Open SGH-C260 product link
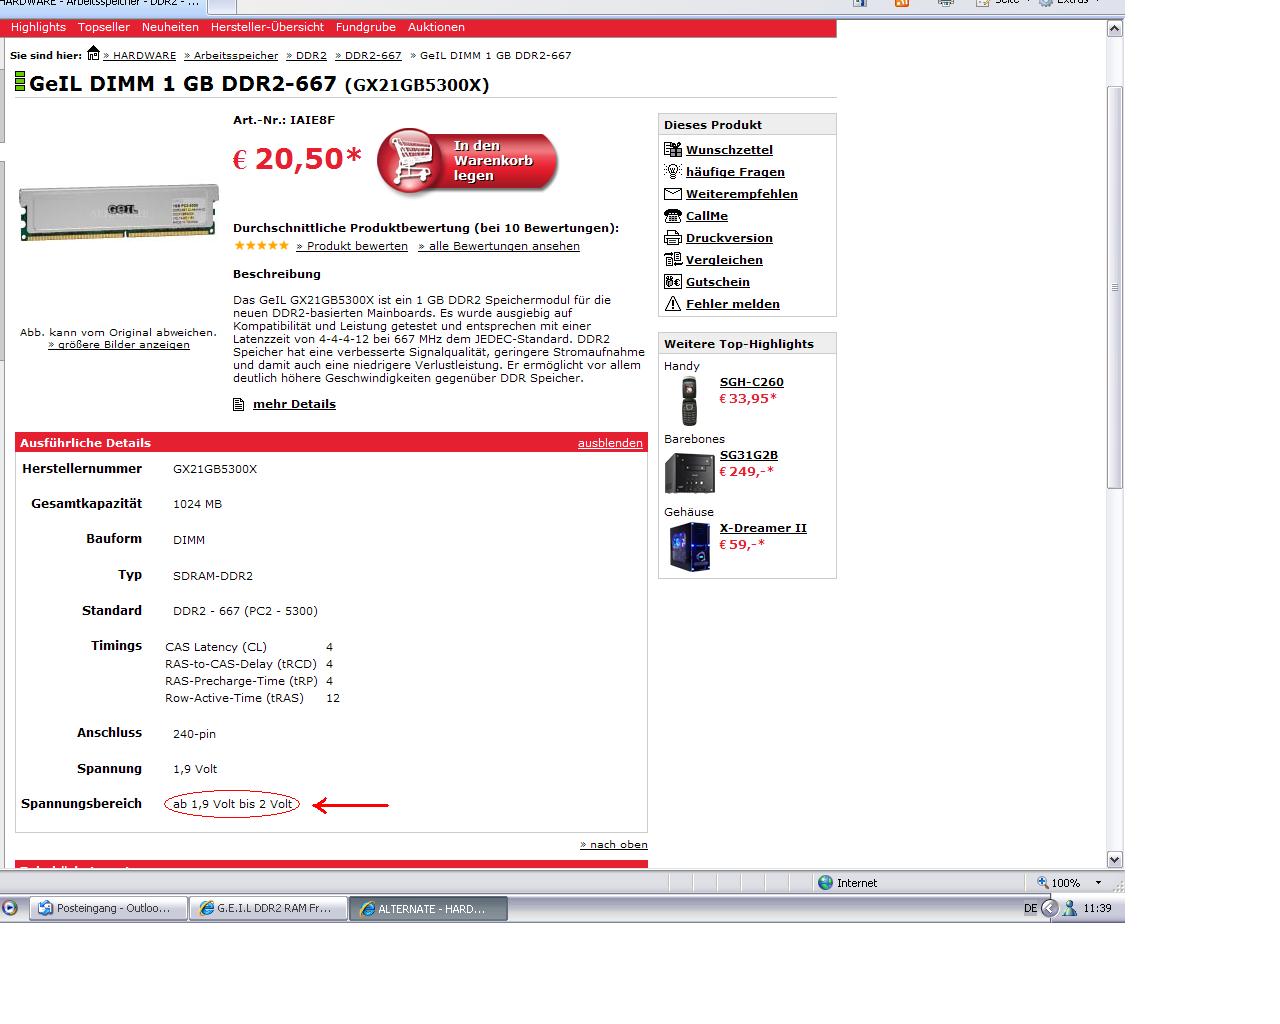This screenshot has width=1280, height=1024. pyautogui.click(x=752, y=382)
